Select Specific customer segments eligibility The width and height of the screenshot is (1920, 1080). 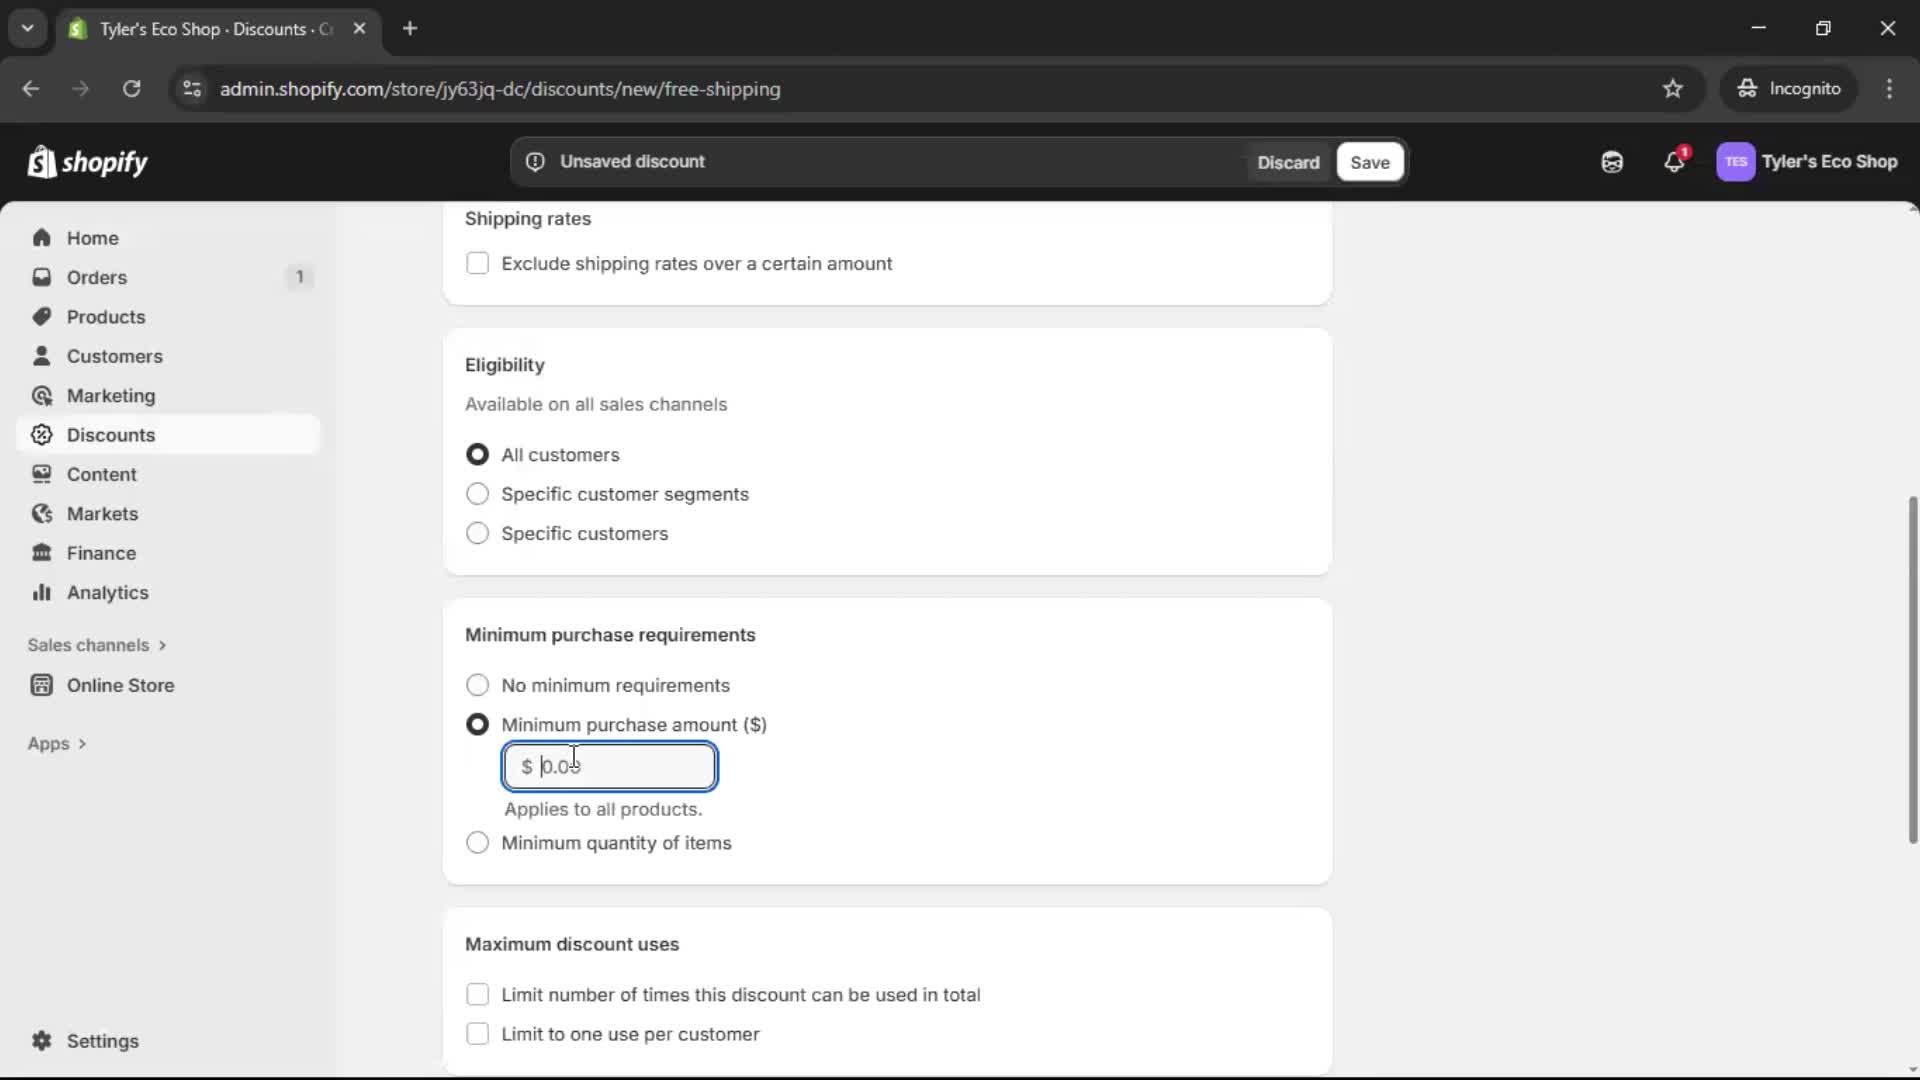477,493
